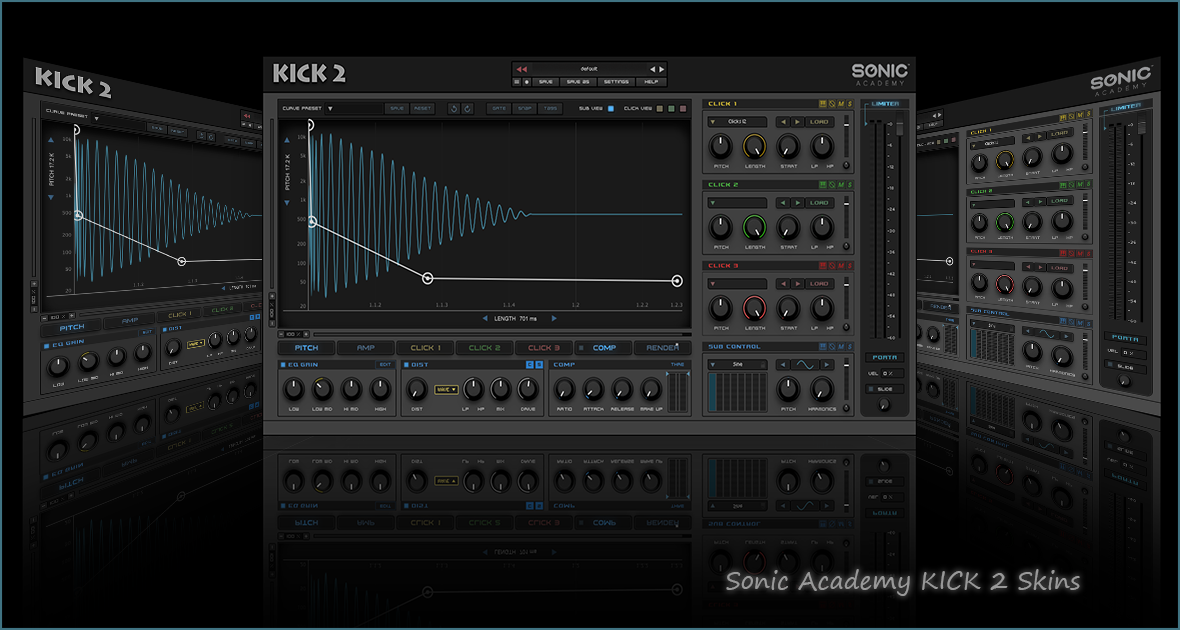Switch to CLICK 3 tab
Viewport: 1180px width, 630px height.
pyautogui.click(x=544, y=348)
